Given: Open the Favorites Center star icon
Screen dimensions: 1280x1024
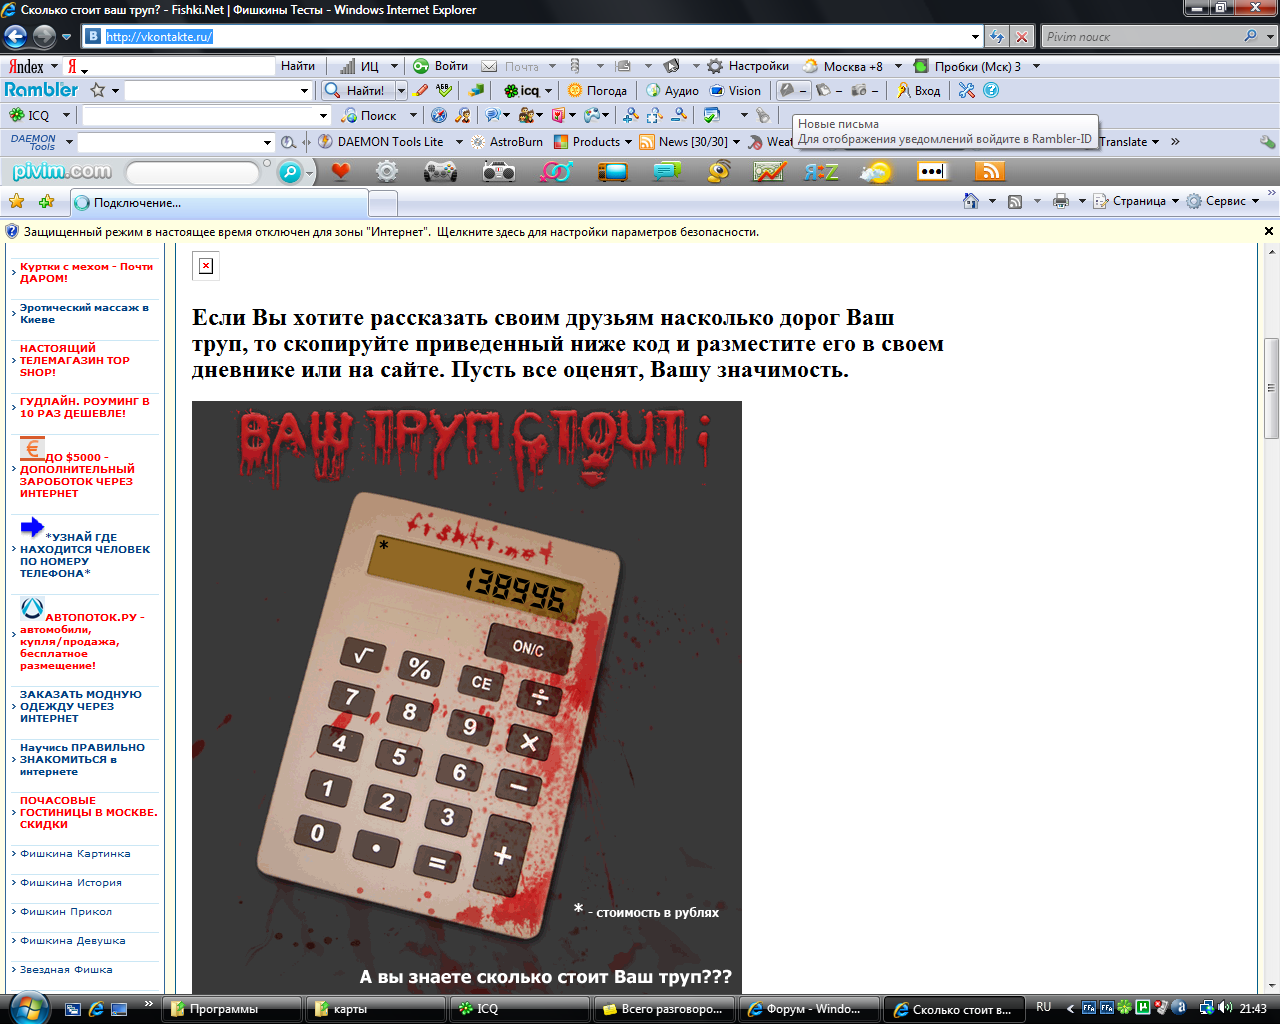Looking at the screenshot, I should 17,202.
